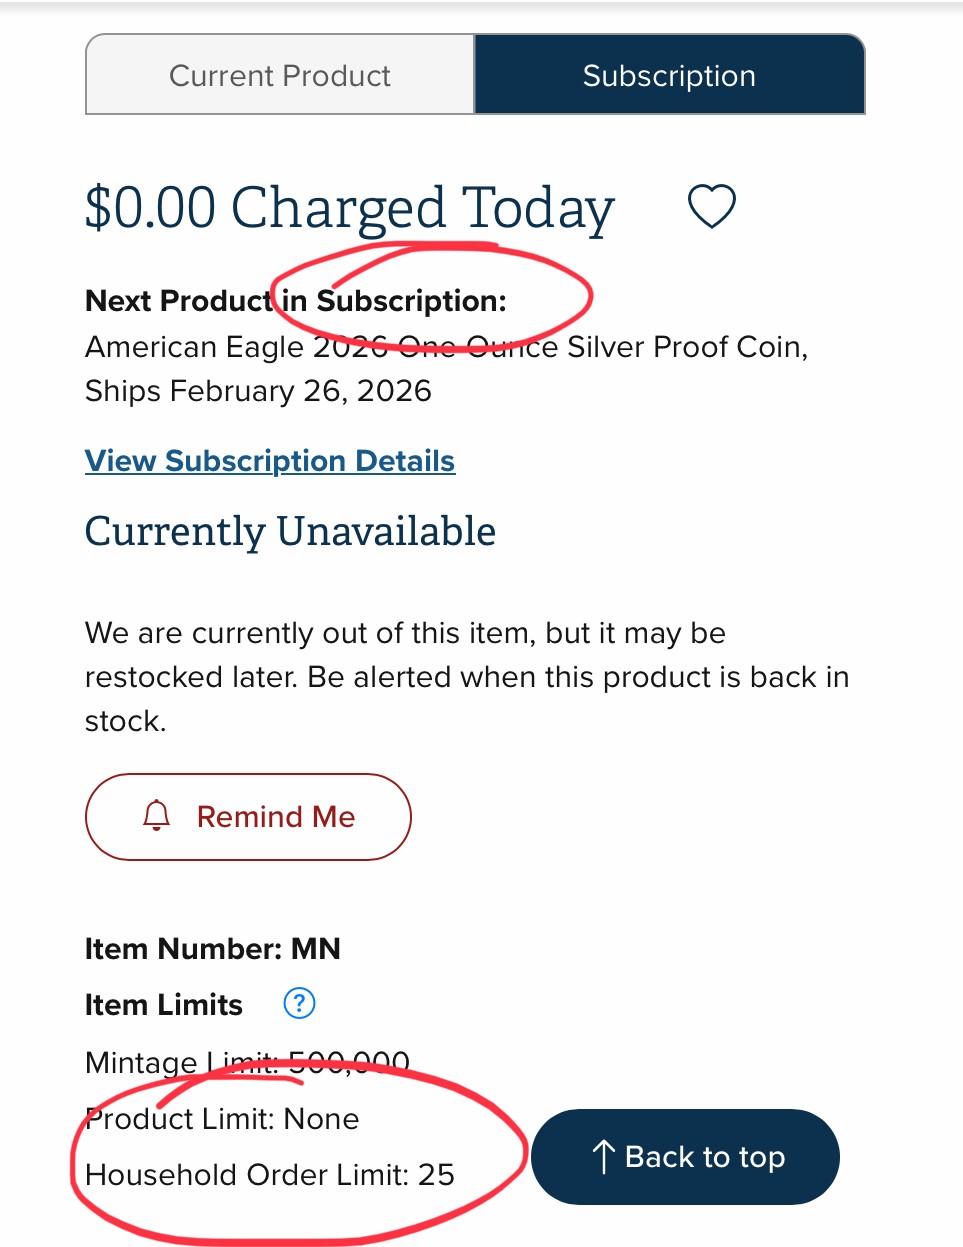The width and height of the screenshot is (963, 1247).
Task: Switch to the Current Product tab
Action: [x=280, y=76]
